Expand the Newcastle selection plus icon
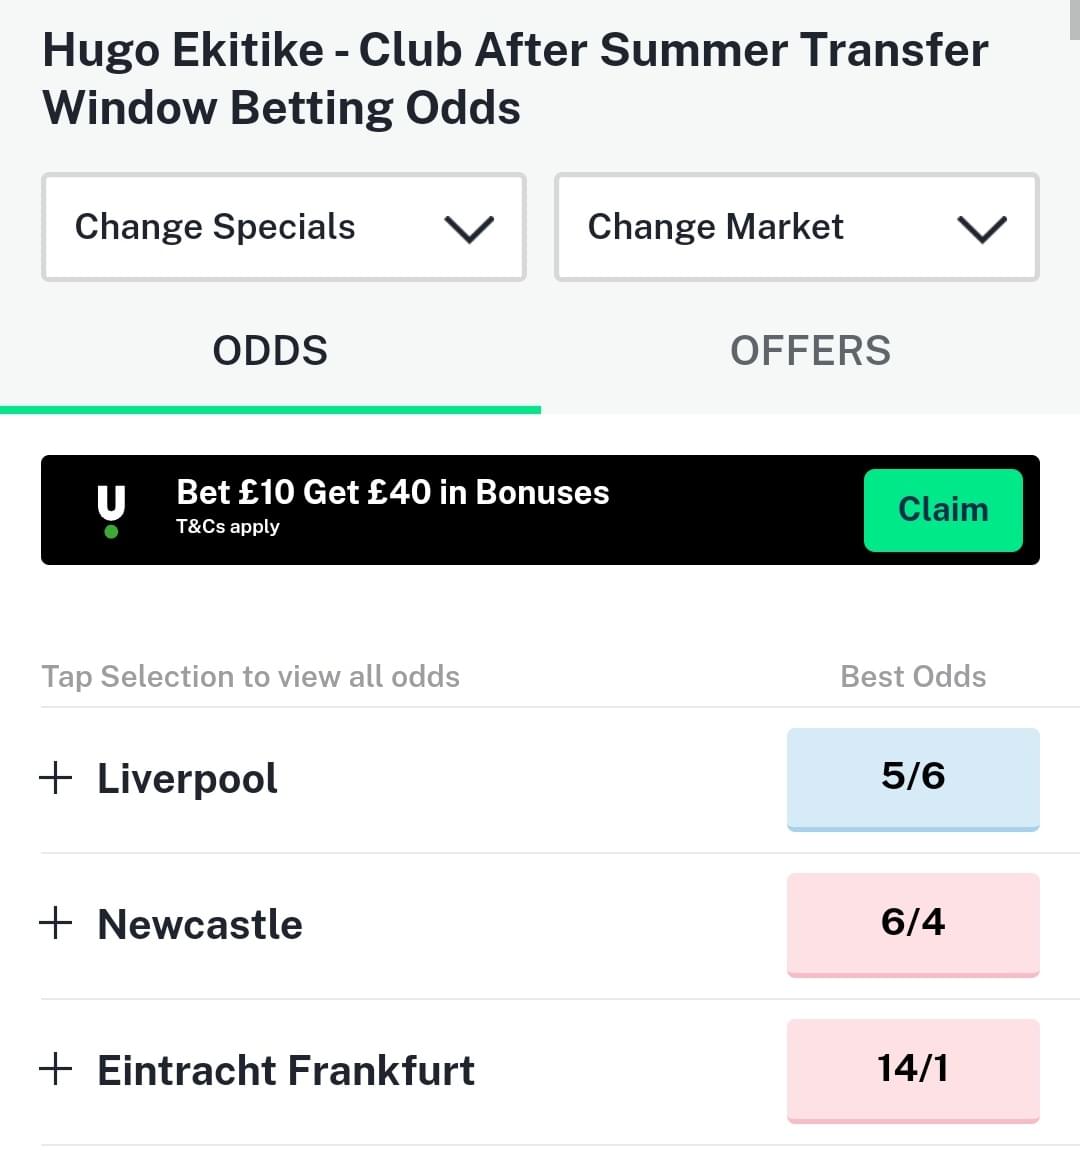This screenshot has width=1080, height=1151. pyautogui.click(x=56, y=923)
